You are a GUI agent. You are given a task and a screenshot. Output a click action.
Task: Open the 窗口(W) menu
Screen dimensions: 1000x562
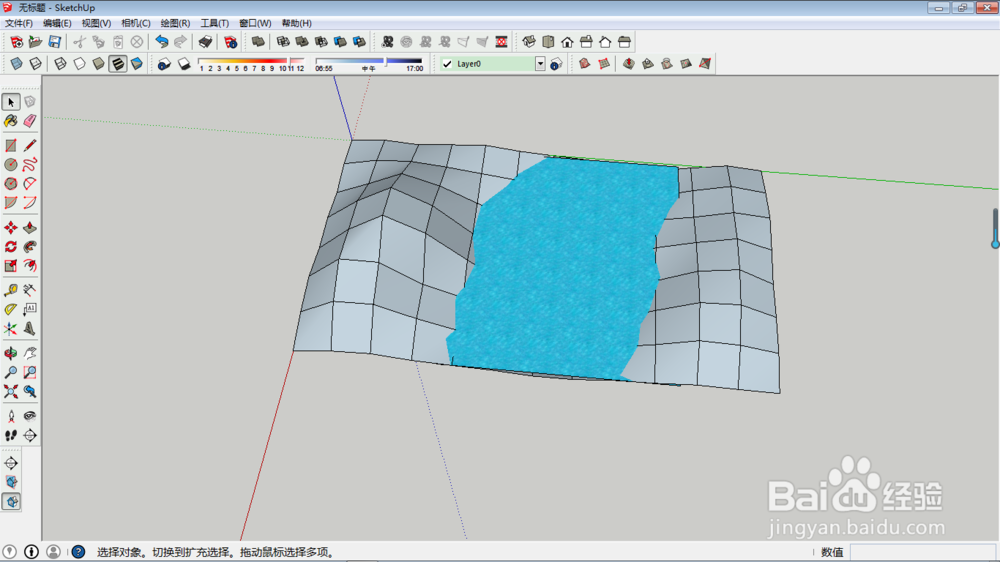(x=255, y=23)
